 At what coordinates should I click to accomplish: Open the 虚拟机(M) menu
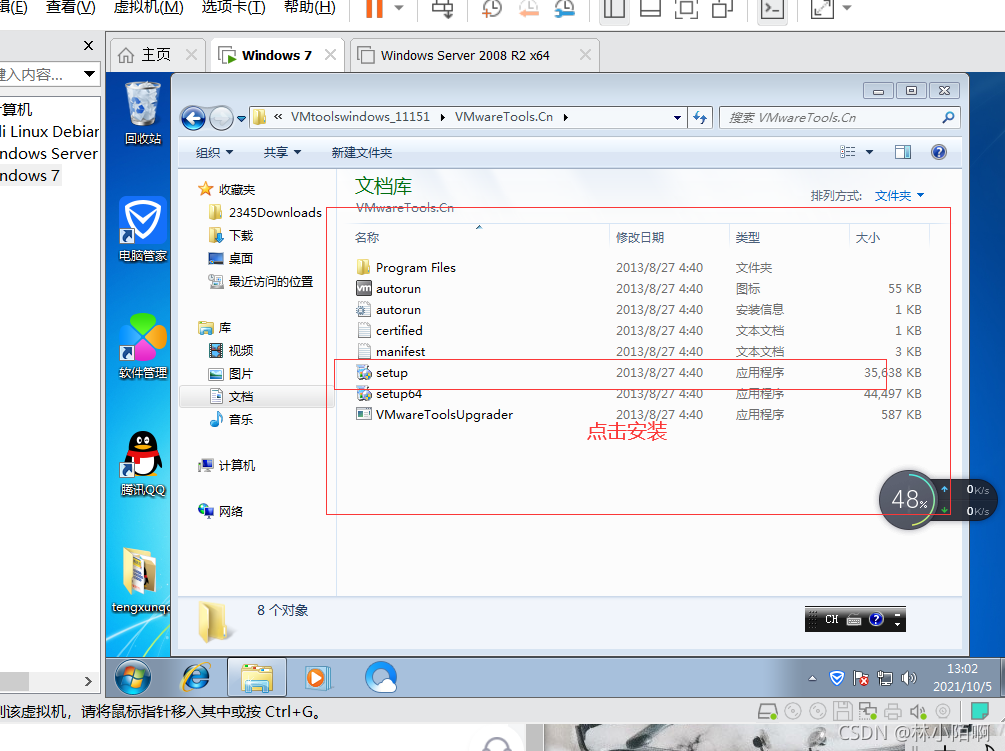tap(148, 8)
